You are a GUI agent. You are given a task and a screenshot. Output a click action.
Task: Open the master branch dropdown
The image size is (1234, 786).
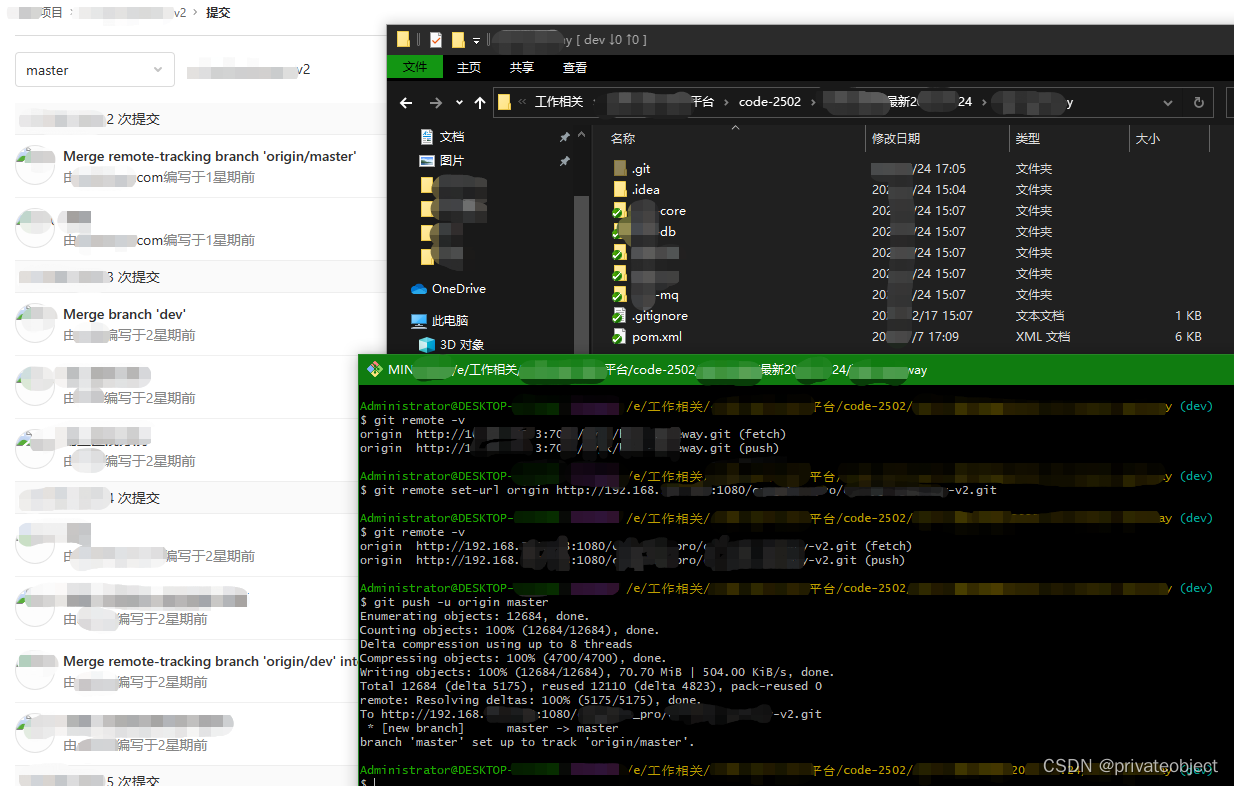95,70
